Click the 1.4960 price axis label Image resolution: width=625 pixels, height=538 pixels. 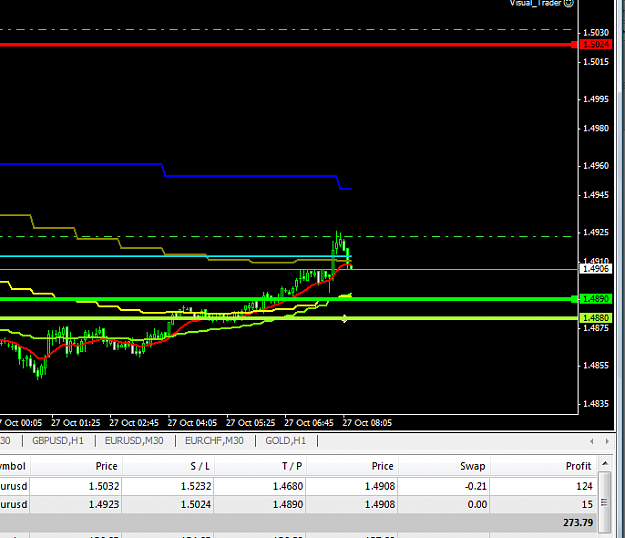point(596,166)
